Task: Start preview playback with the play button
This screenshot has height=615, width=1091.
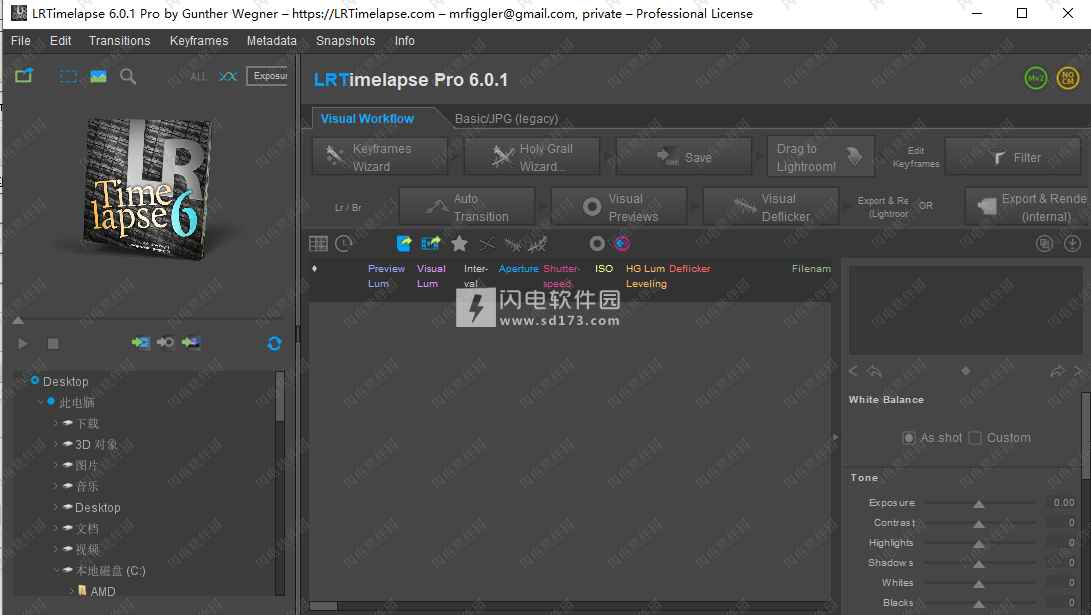Action: (x=23, y=344)
